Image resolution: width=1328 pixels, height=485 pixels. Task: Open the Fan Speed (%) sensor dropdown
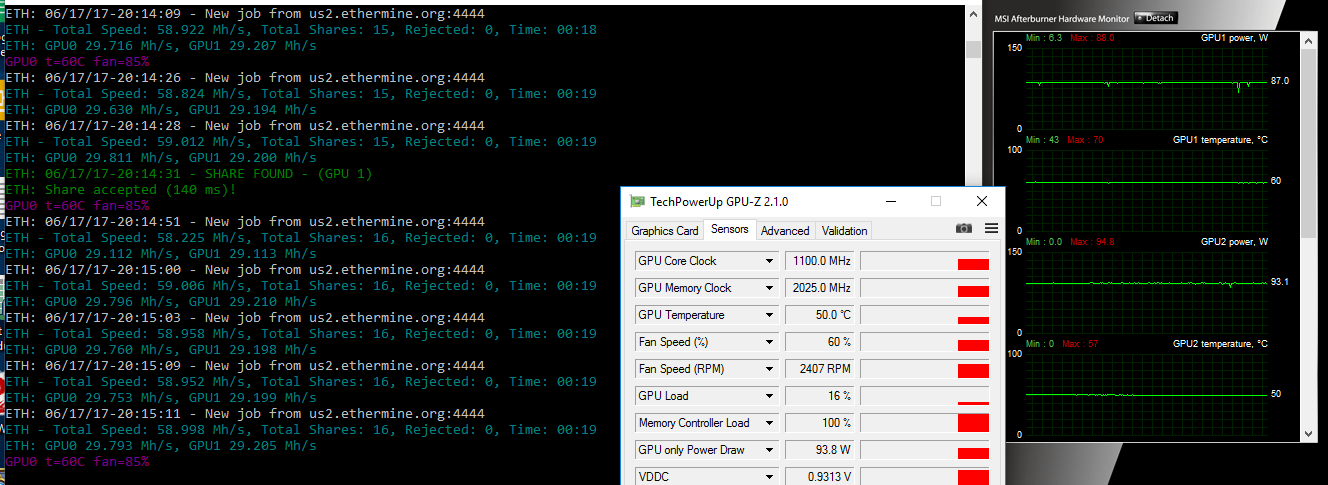coord(769,342)
